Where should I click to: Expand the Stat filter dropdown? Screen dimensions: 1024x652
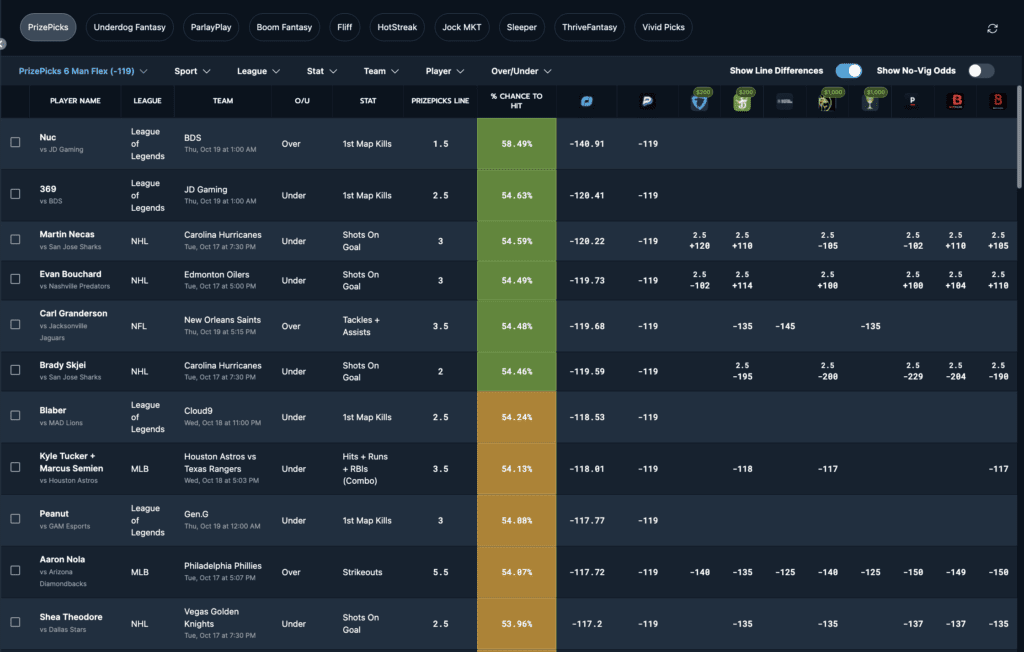coord(322,71)
